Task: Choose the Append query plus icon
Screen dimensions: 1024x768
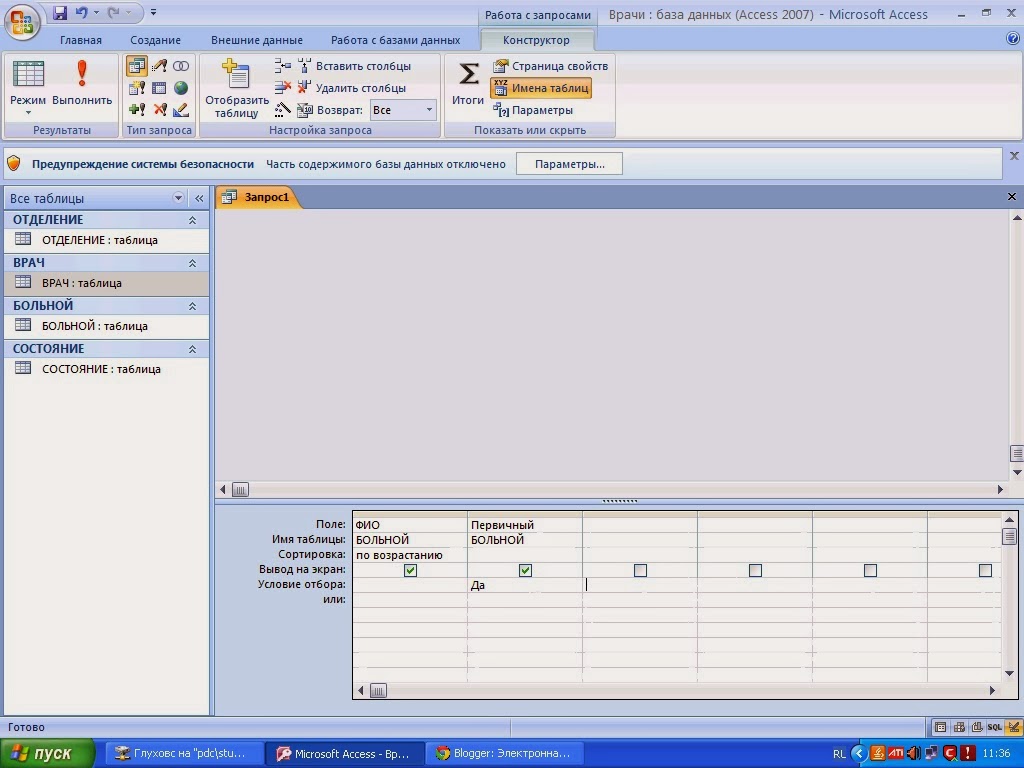Action: pyautogui.click(x=136, y=110)
